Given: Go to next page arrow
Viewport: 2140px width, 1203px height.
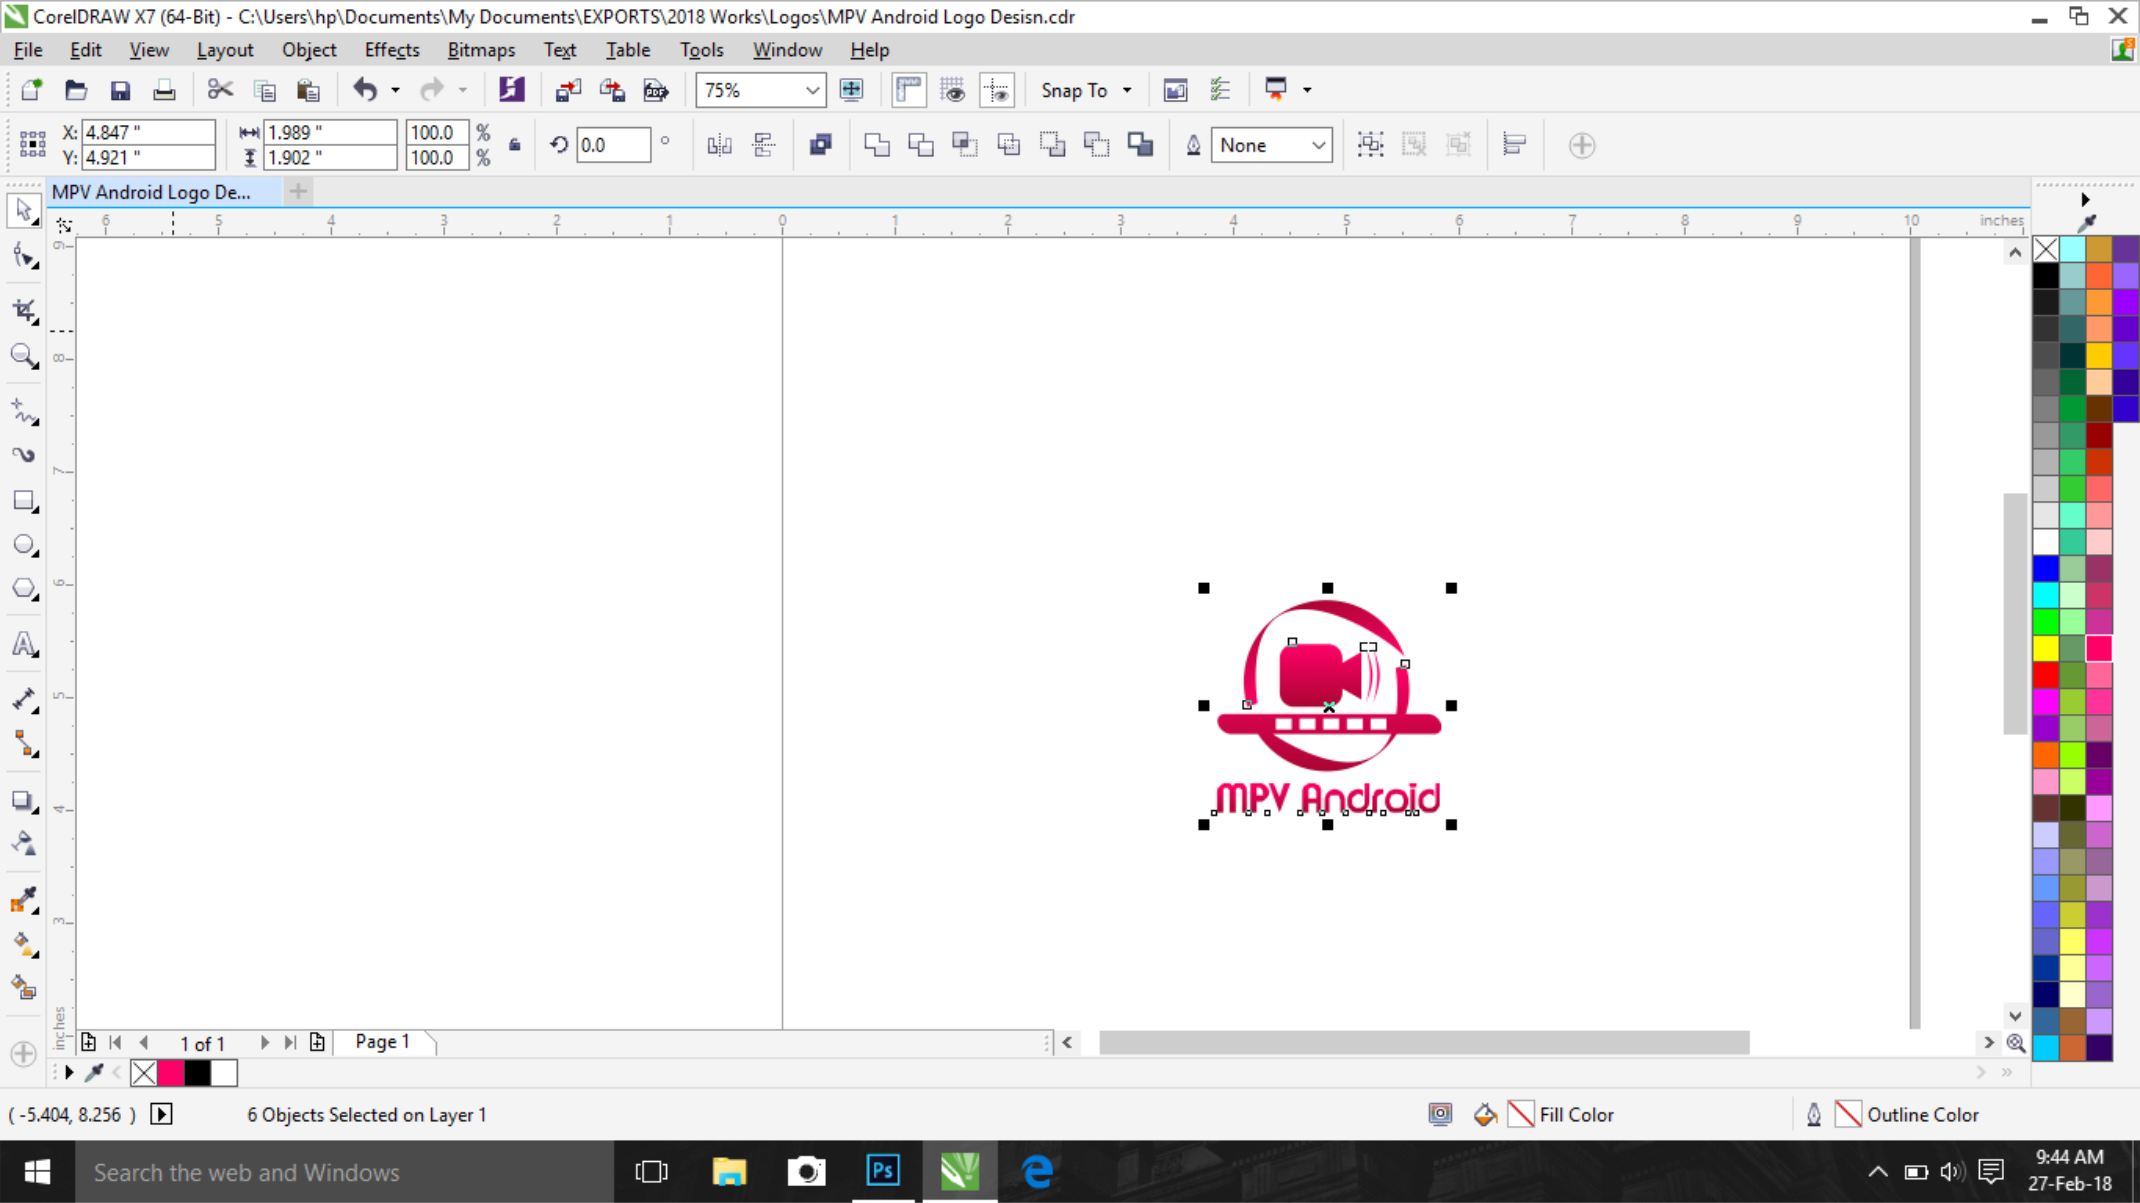Looking at the screenshot, I should pos(265,1042).
